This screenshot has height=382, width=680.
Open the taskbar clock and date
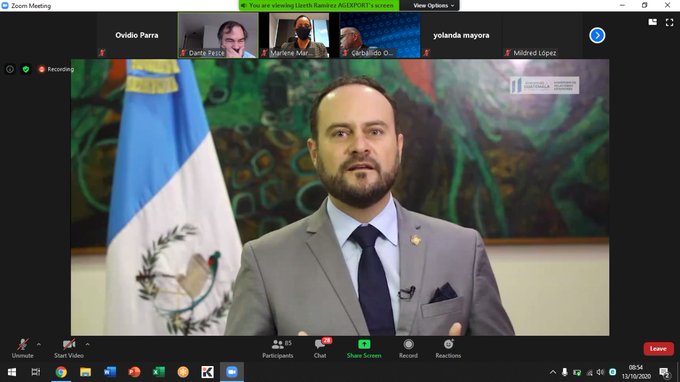[x=636, y=372]
